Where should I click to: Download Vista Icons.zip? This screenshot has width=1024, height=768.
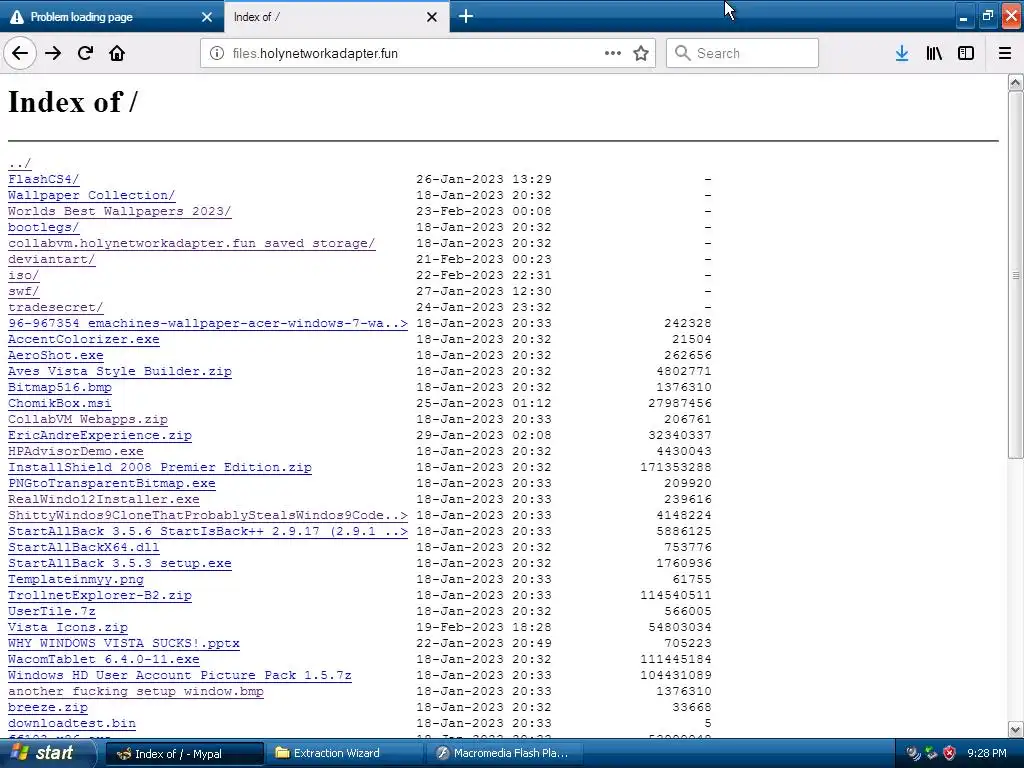(68, 627)
